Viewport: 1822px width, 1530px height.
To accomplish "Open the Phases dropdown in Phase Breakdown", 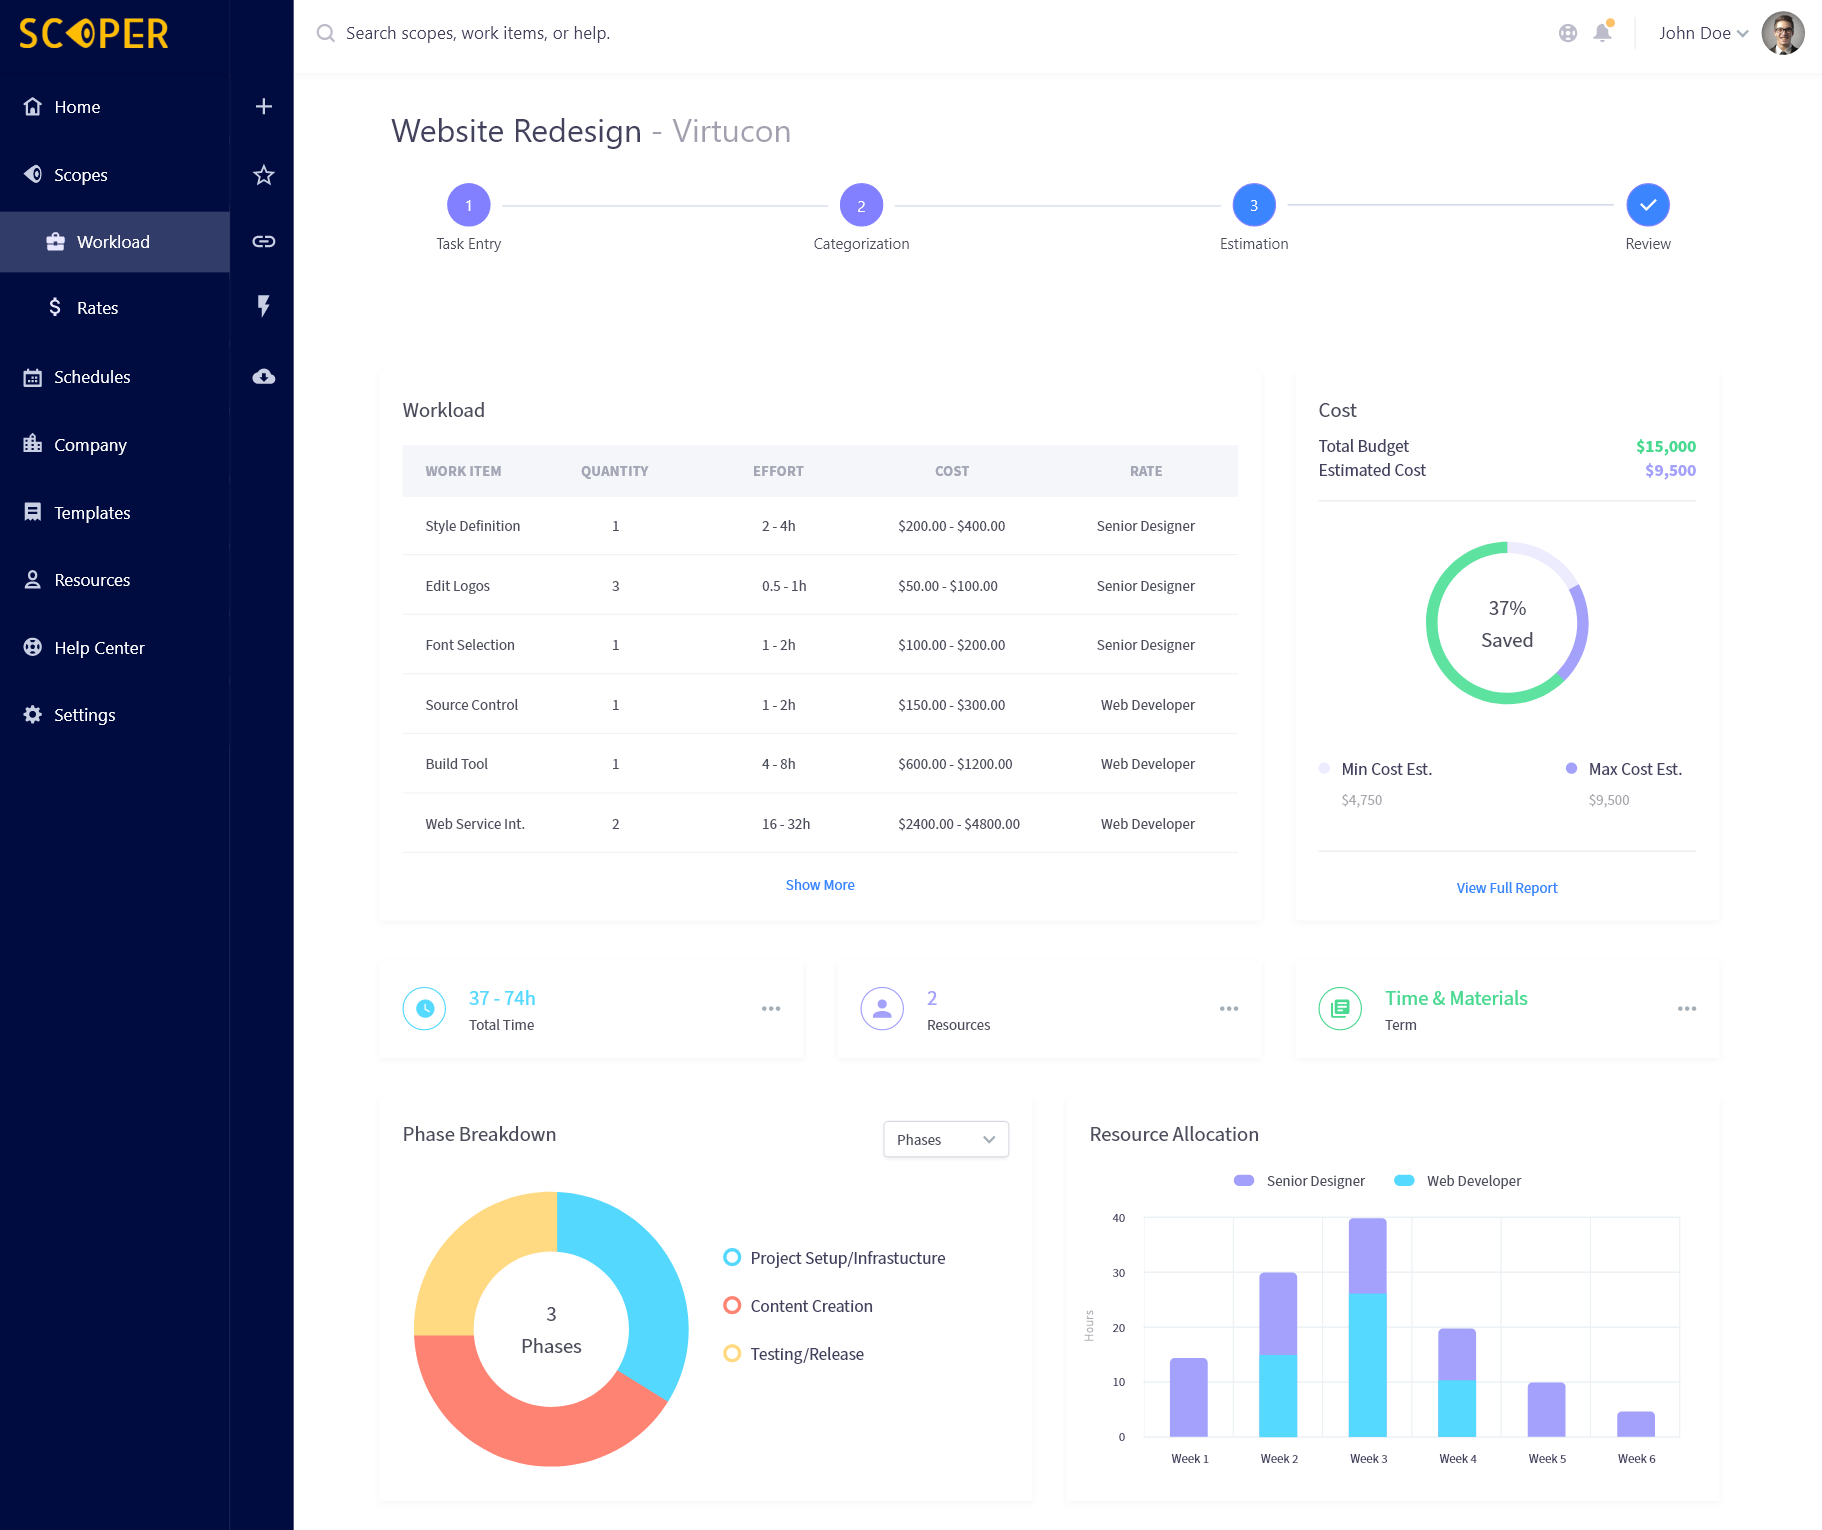I will coord(946,1140).
